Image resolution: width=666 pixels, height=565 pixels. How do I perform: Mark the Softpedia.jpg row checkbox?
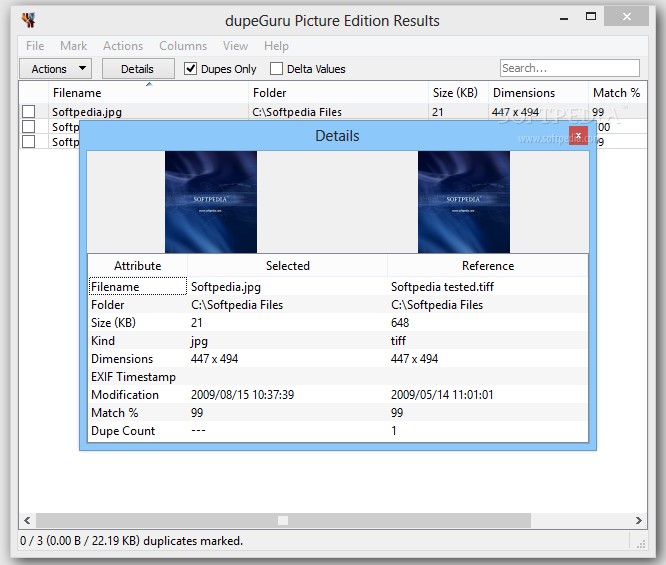point(28,112)
